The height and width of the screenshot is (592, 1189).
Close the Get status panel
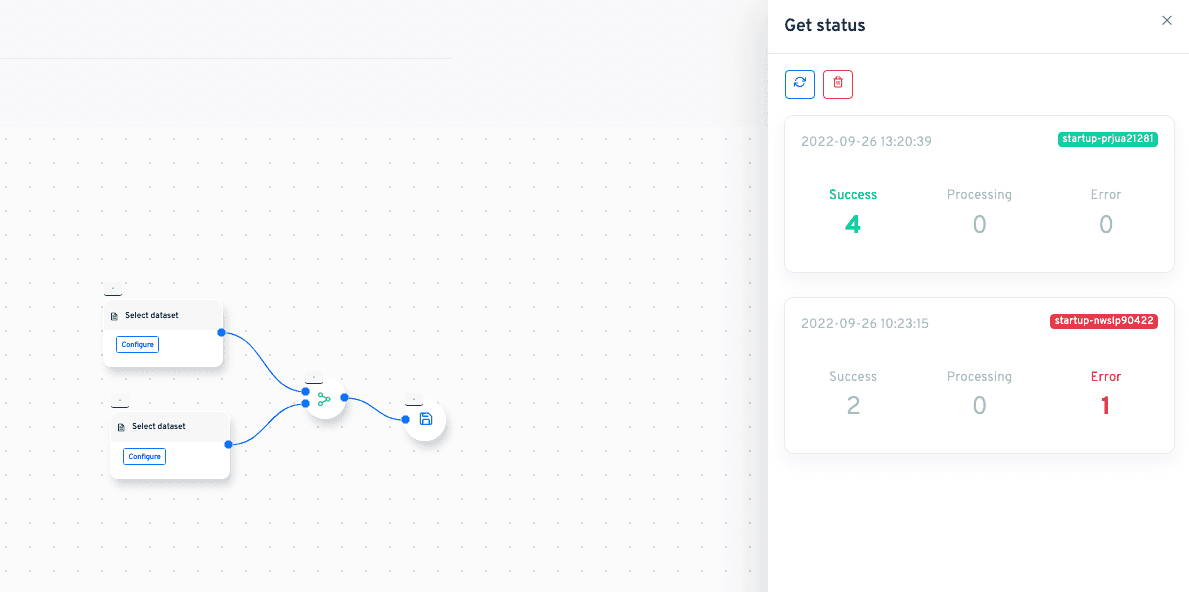click(1167, 20)
